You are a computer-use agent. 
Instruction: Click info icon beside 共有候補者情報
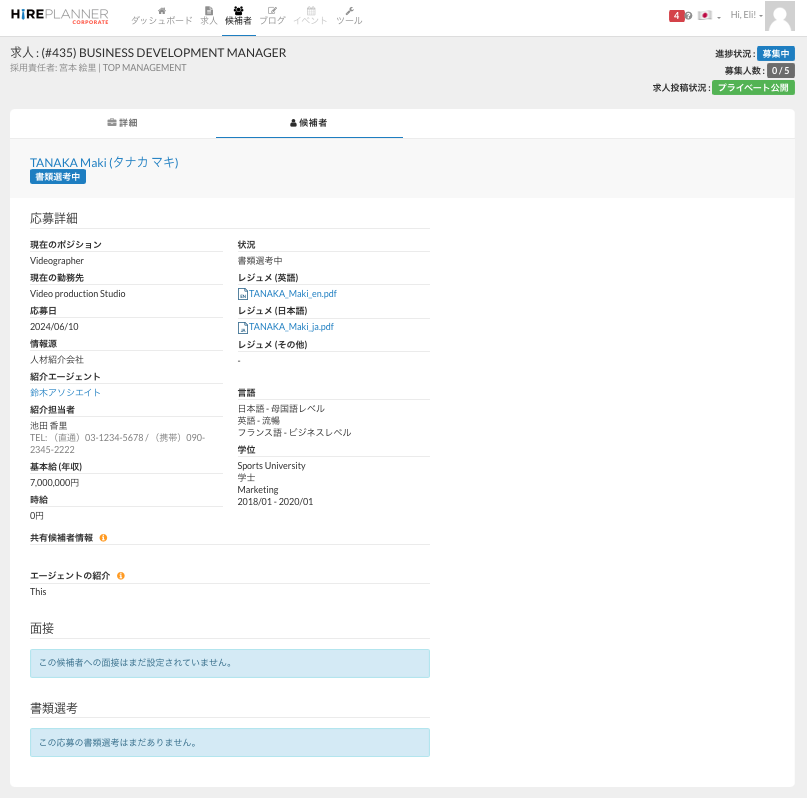coord(103,538)
